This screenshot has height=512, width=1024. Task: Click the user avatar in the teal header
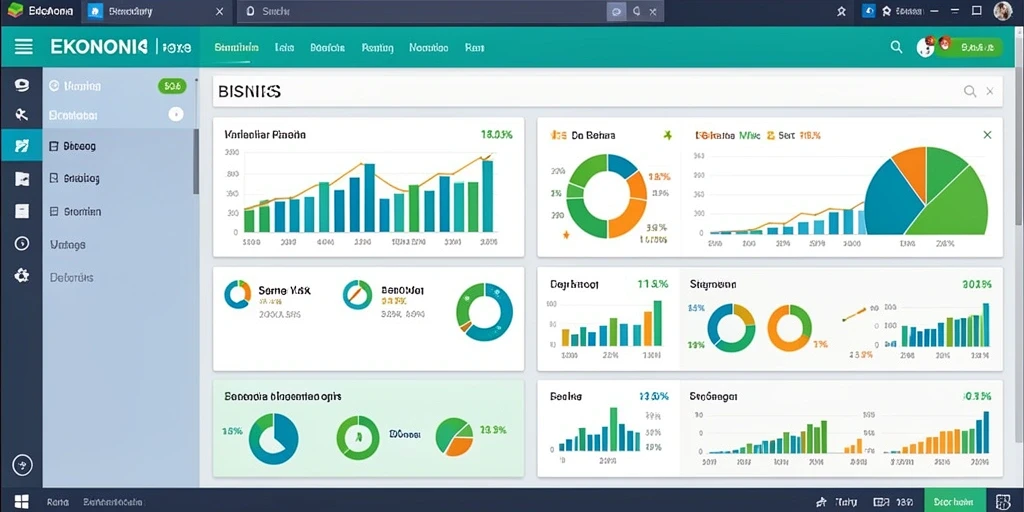click(925, 46)
